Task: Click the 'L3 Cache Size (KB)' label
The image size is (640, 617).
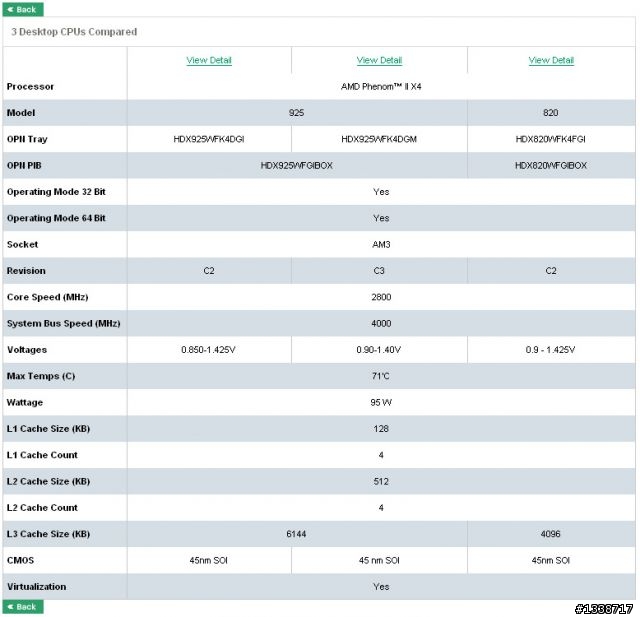Action: click(48, 534)
